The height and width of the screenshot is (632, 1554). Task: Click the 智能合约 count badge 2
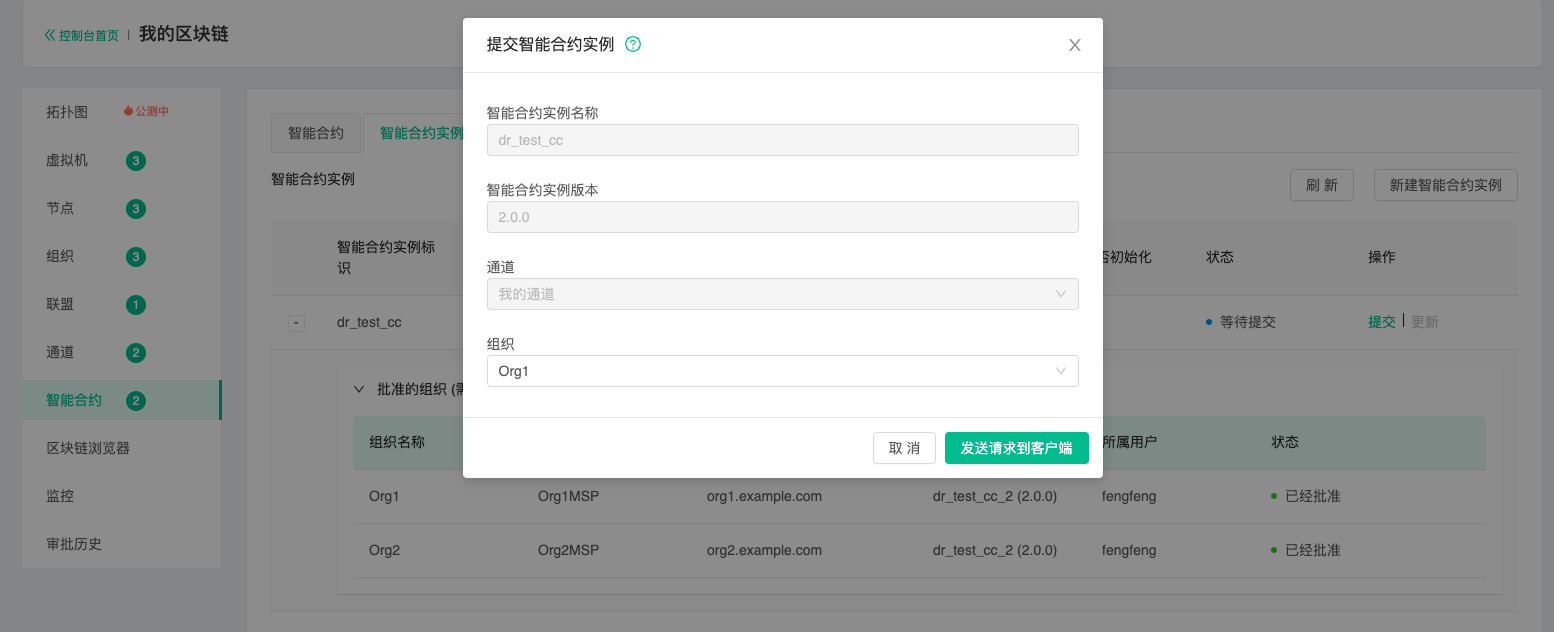tap(136, 401)
